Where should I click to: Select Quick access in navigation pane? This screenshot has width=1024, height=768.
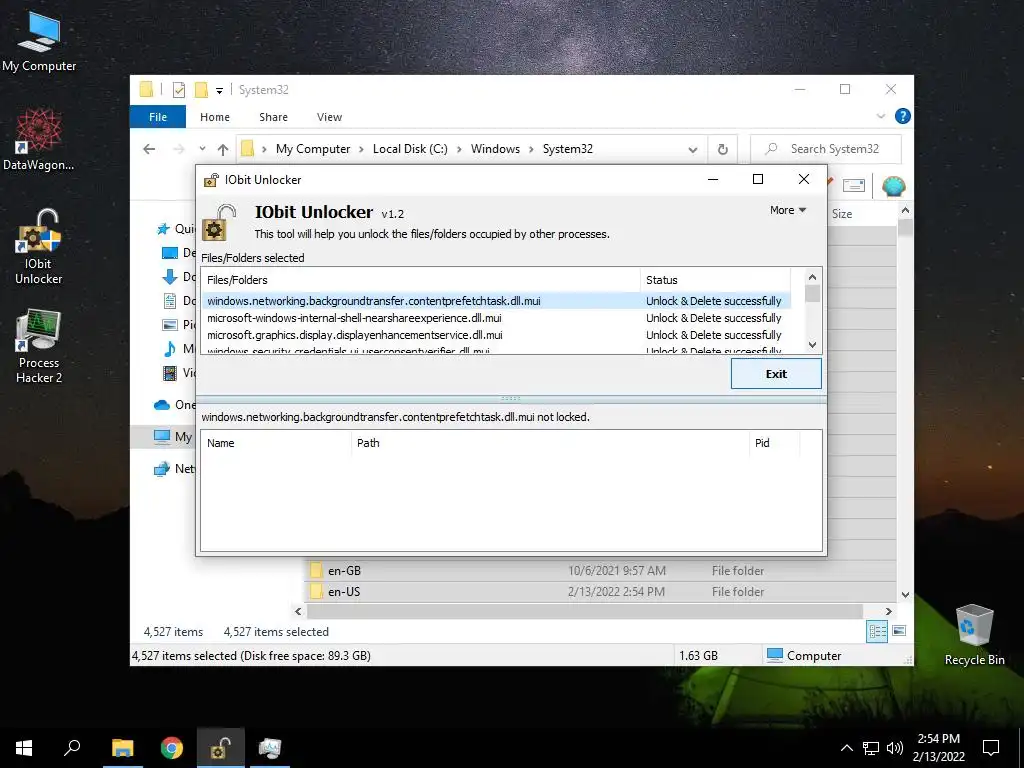pyautogui.click(x=175, y=229)
